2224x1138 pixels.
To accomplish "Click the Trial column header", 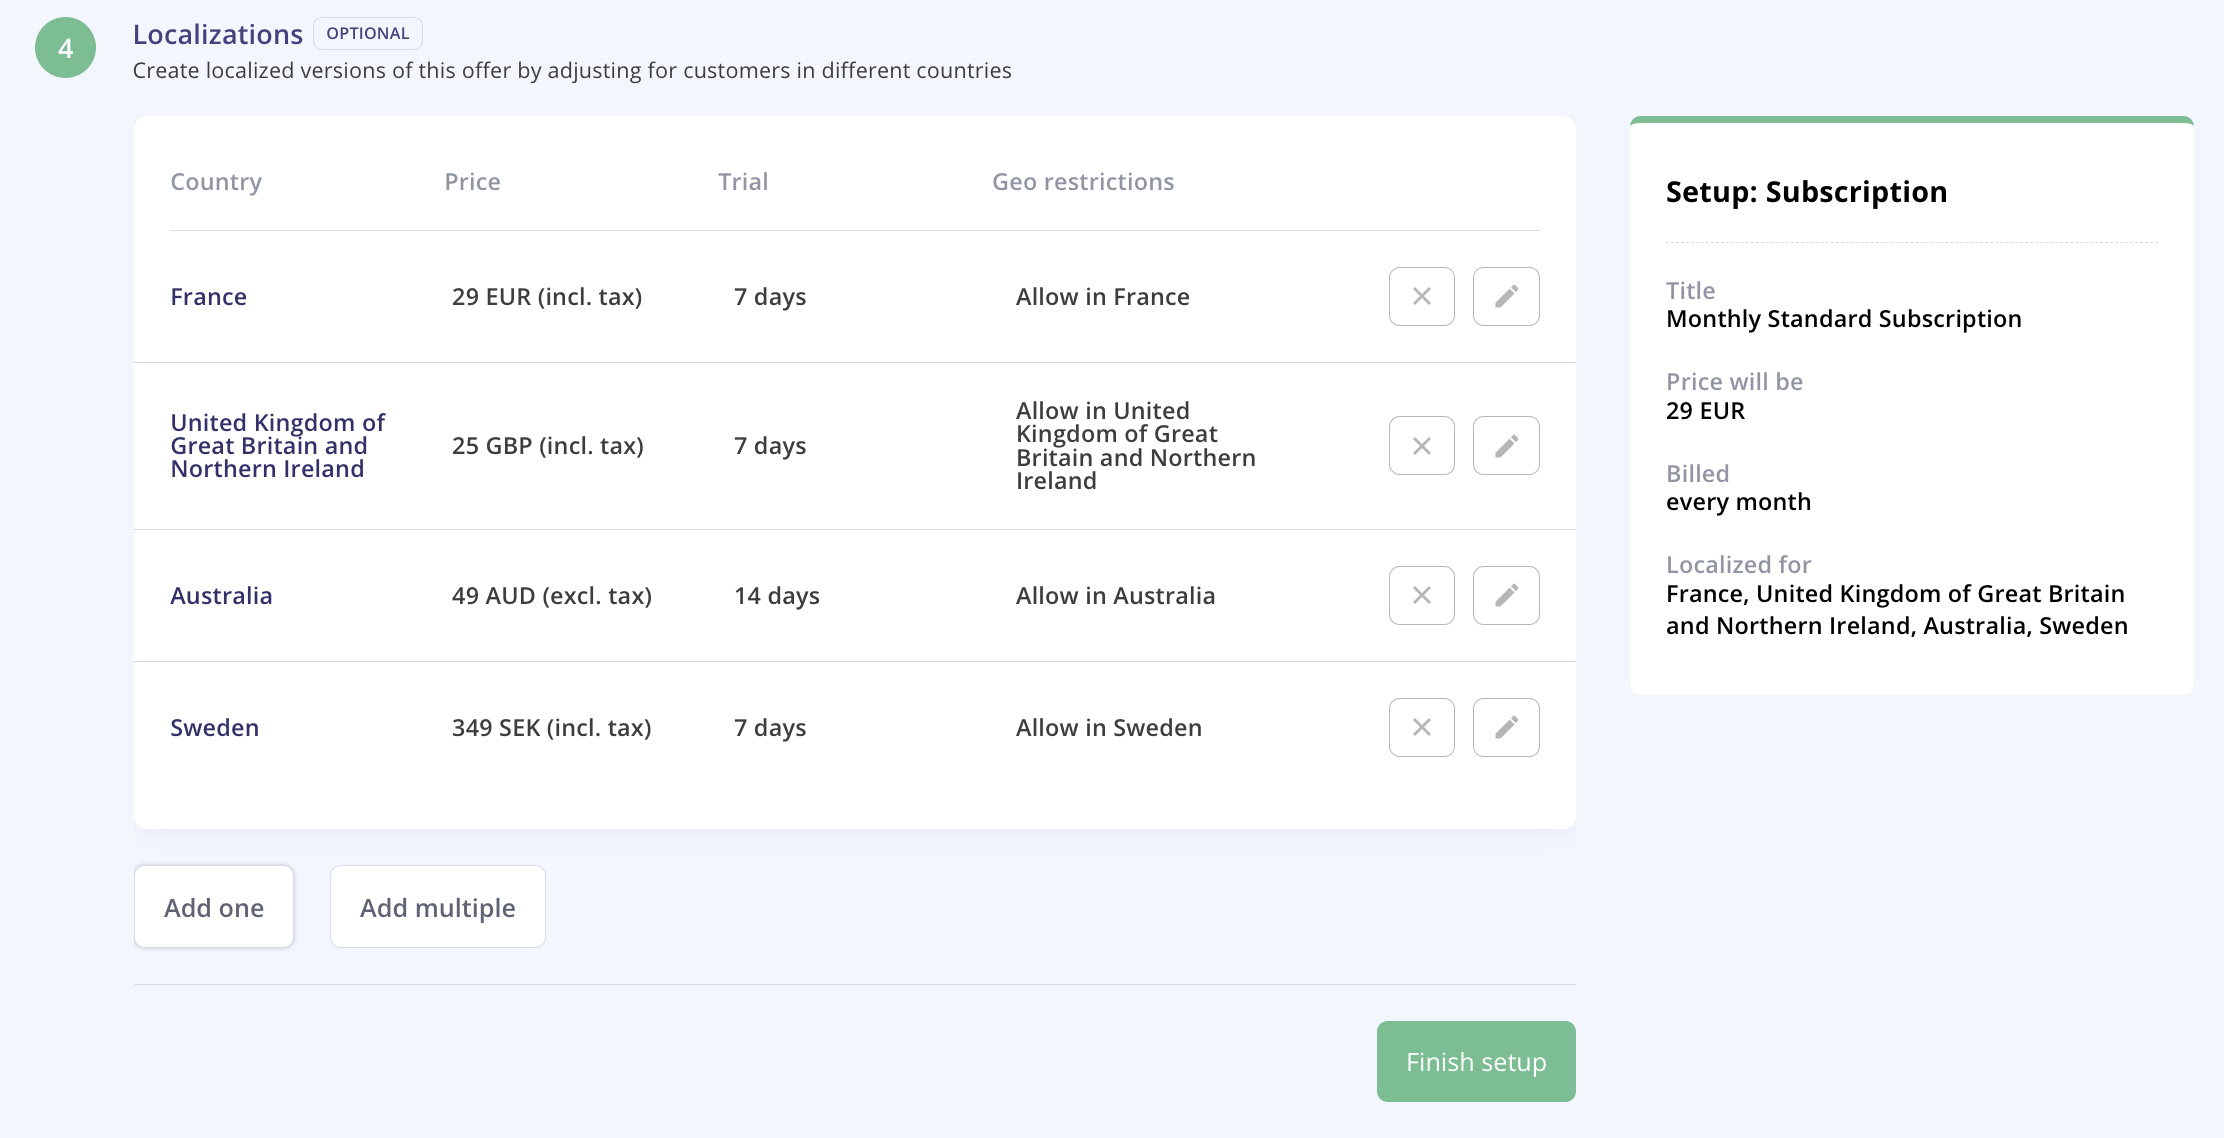I will point(743,182).
